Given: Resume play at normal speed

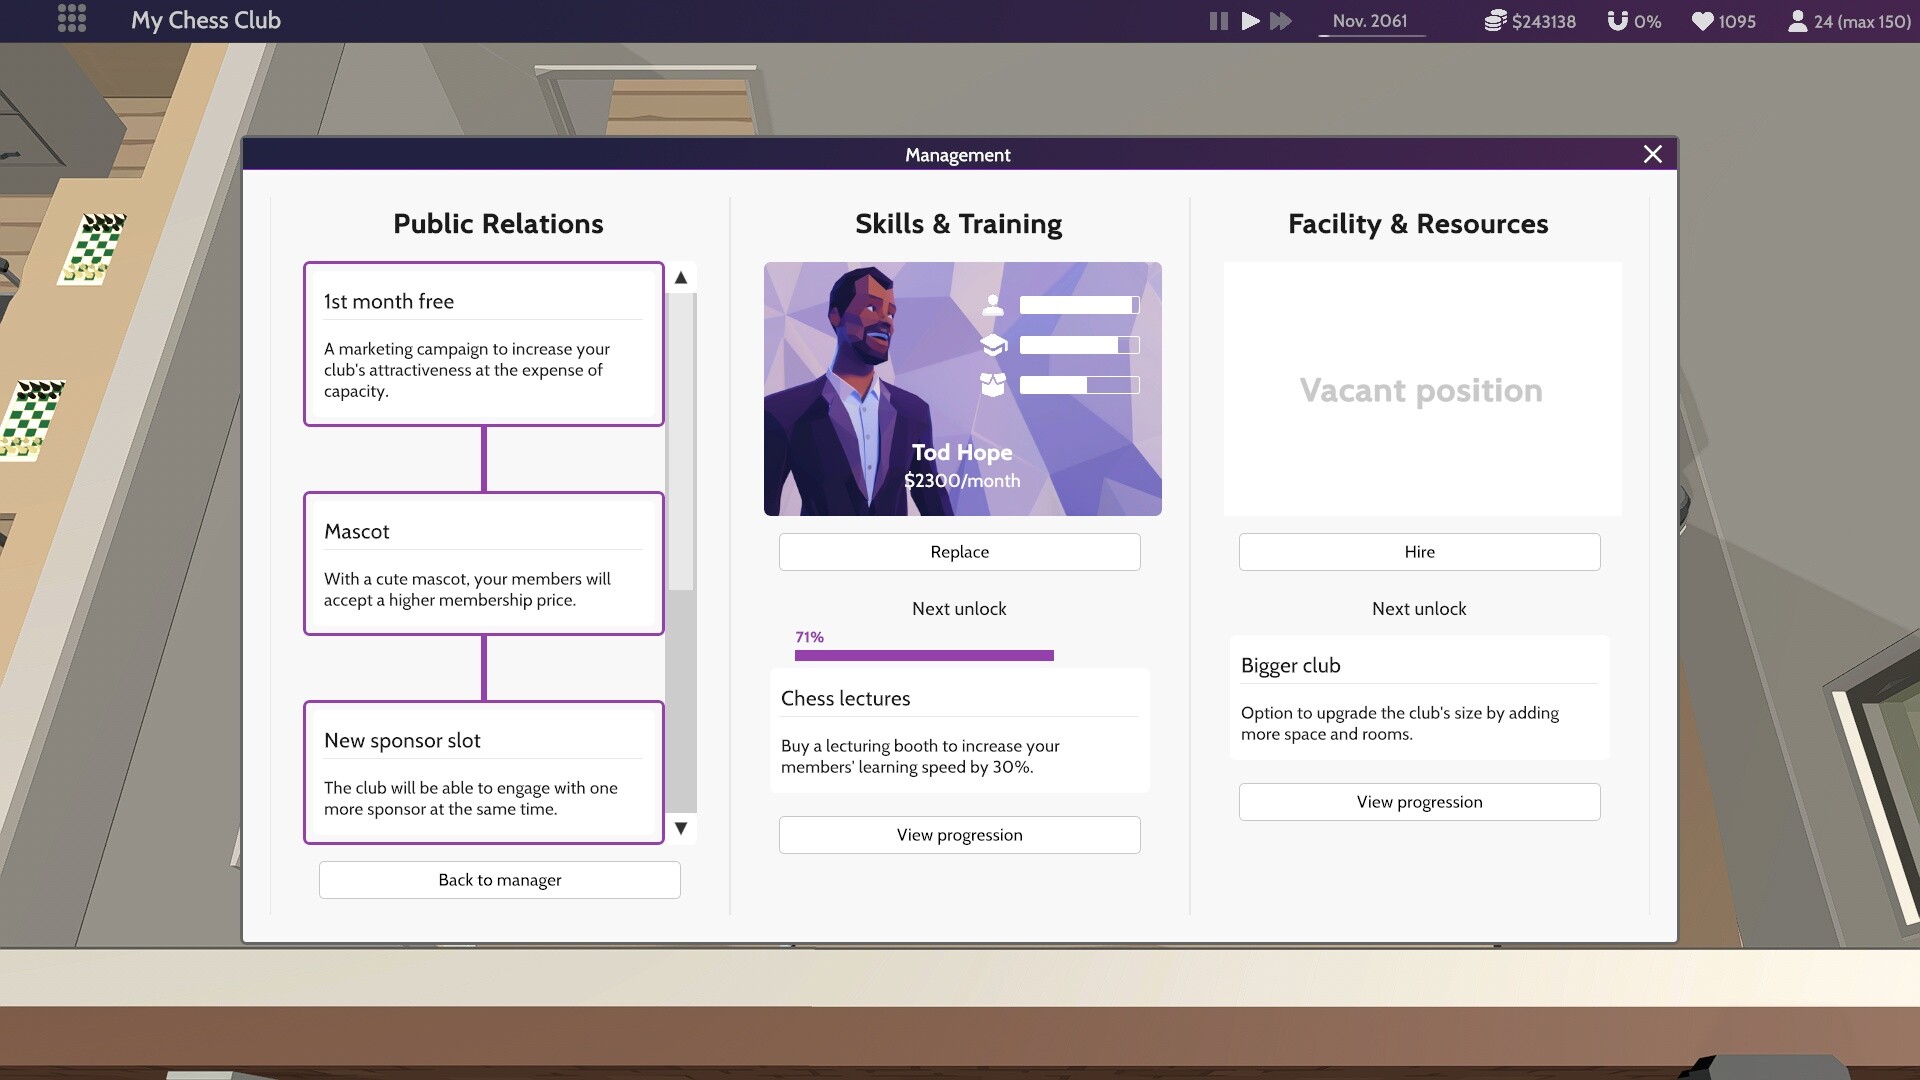Looking at the screenshot, I should point(1249,20).
